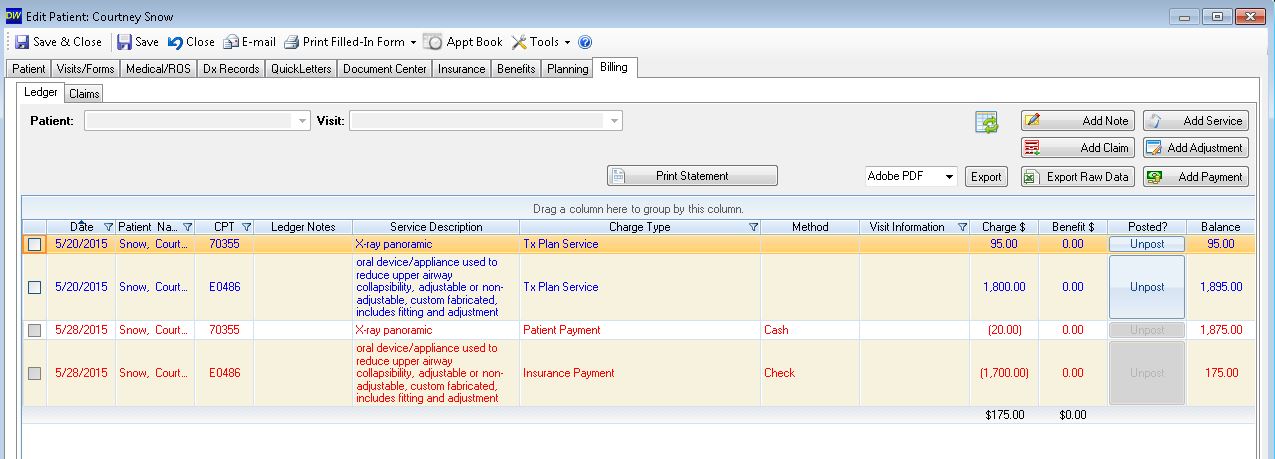Click the '175.00' balance cell
The height and width of the screenshot is (459, 1275).
[1220, 373]
